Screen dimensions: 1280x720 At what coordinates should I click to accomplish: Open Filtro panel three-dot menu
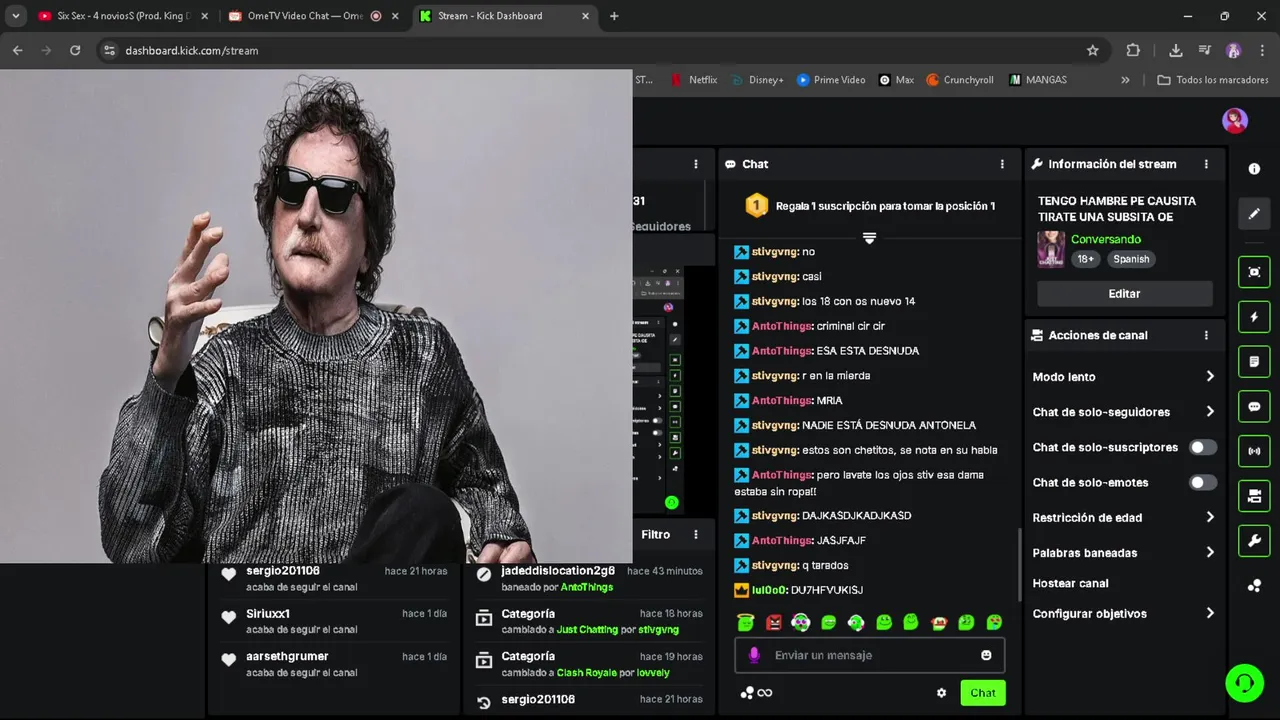[x=696, y=534]
